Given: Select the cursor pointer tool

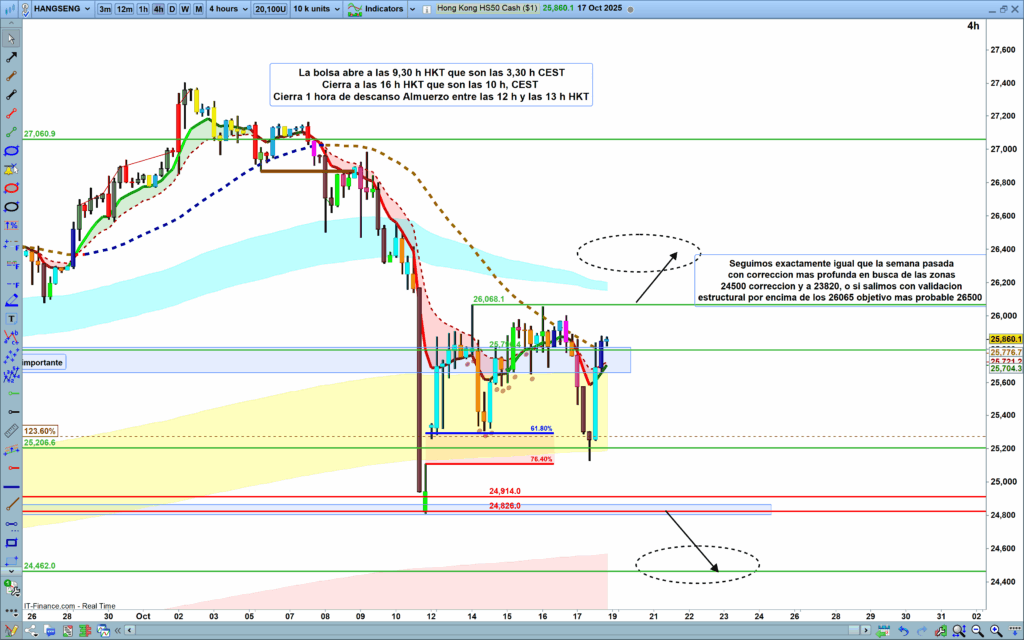Looking at the screenshot, I should pyautogui.click(x=11, y=40).
